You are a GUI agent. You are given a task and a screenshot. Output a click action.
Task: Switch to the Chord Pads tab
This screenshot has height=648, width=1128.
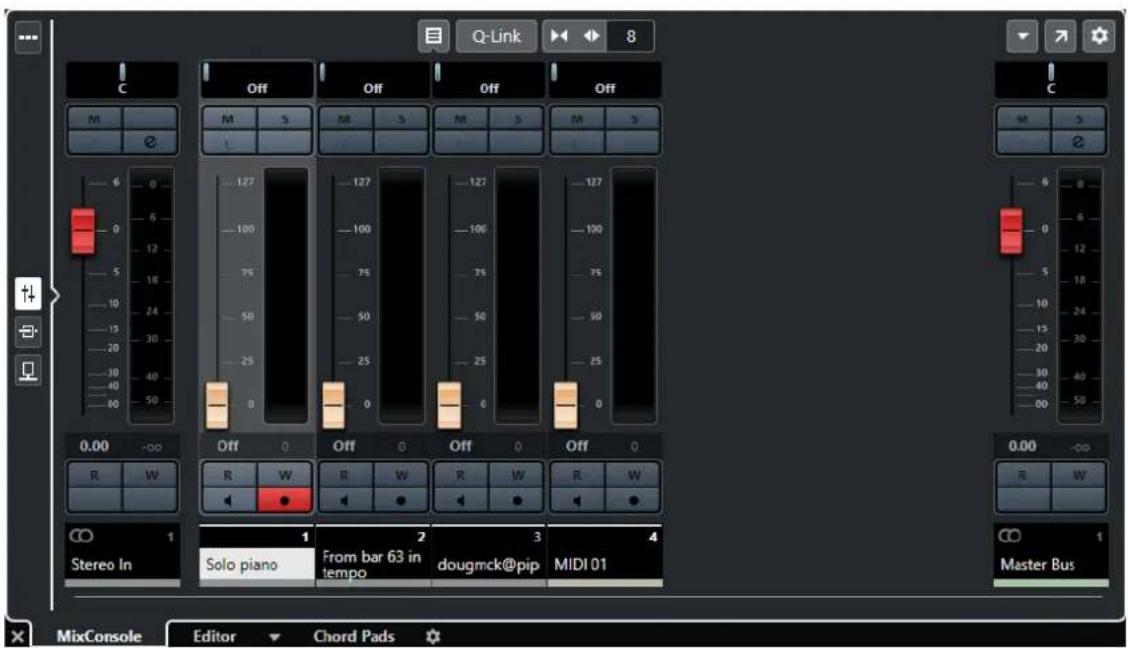[354, 636]
